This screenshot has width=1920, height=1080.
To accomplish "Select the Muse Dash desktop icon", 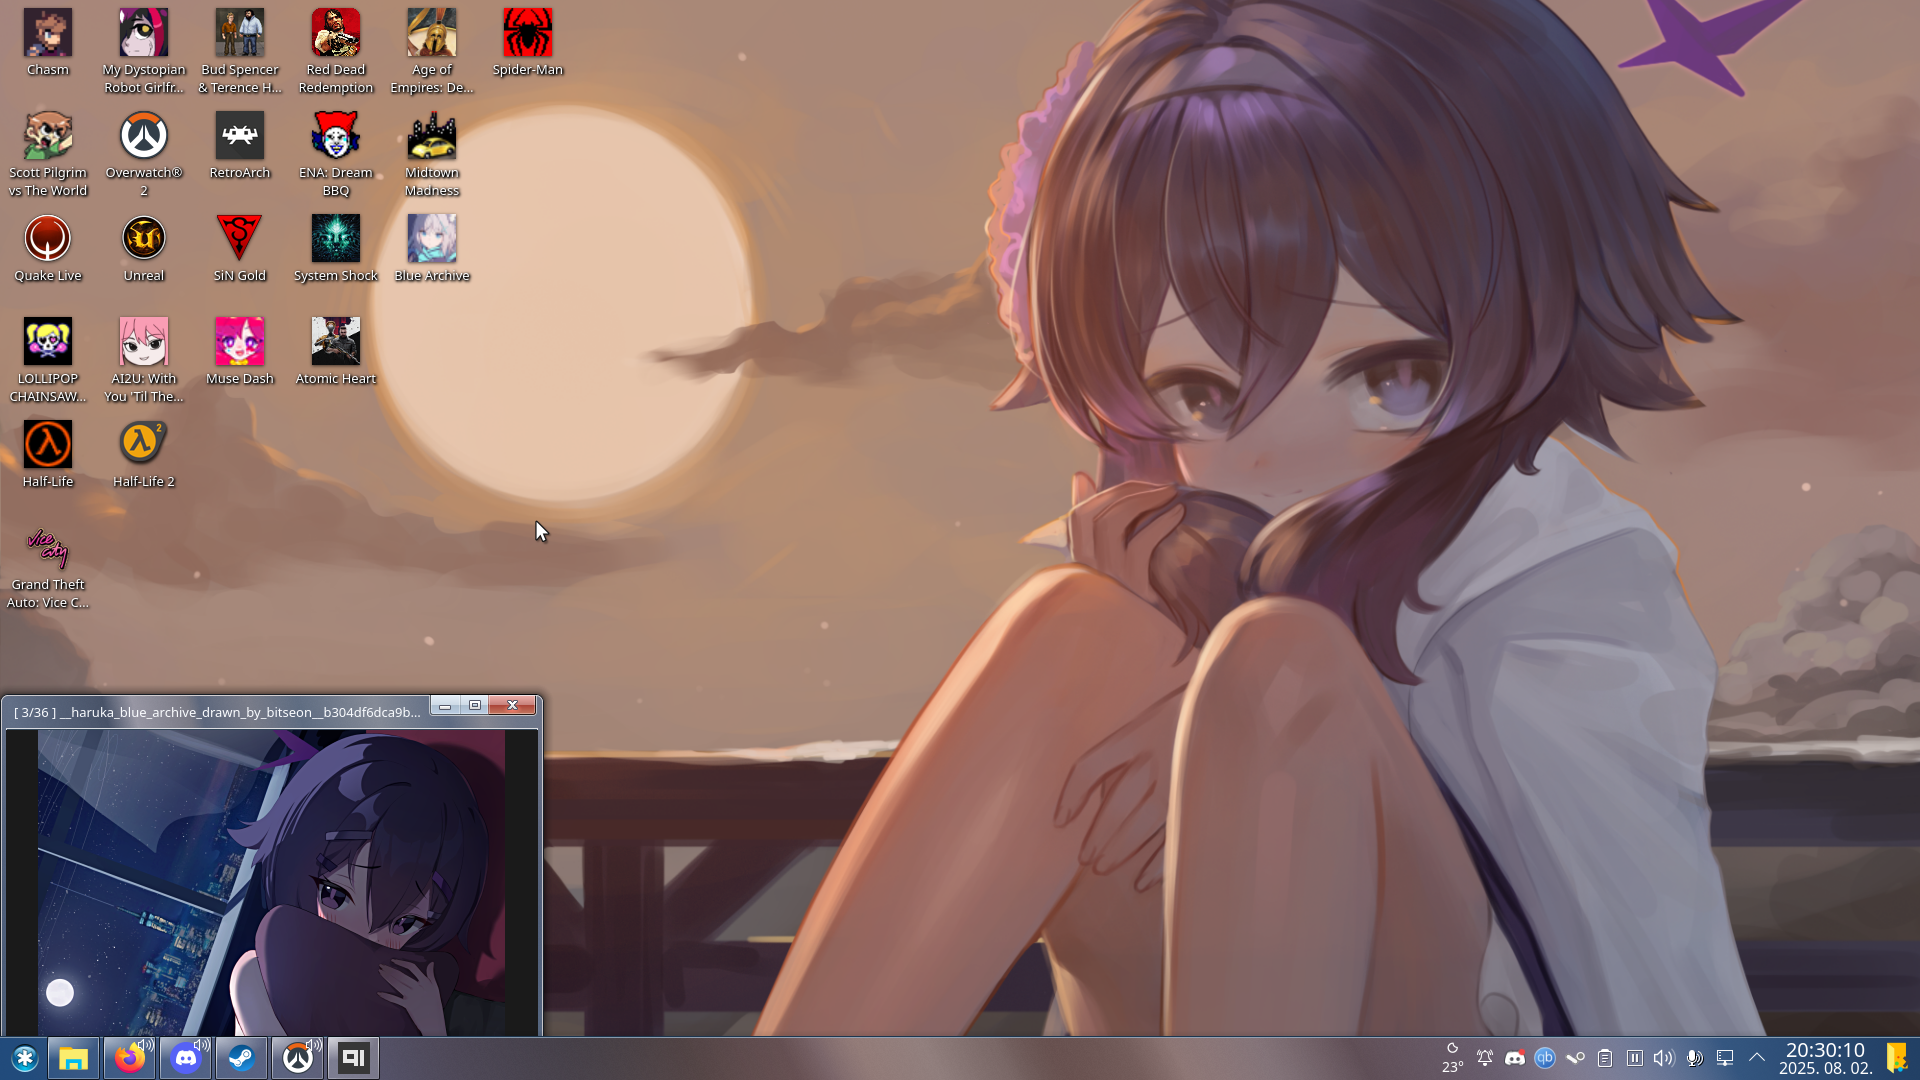I will point(240,352).
